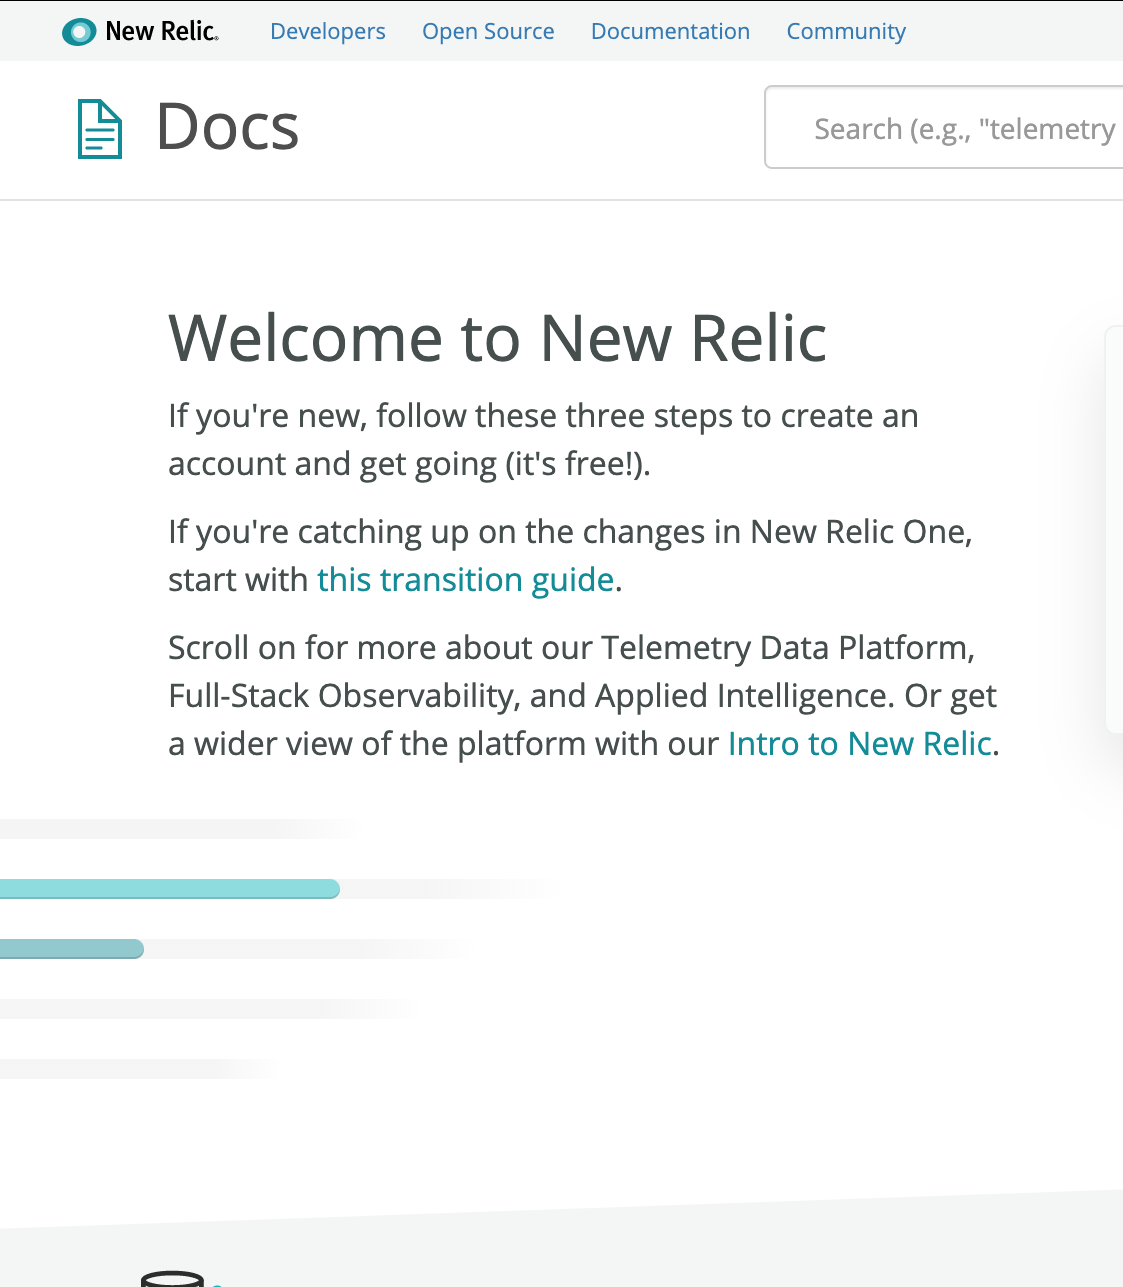1123x1287 pixels.
Task: Click the New Relic wordmark text
Action: (x=162, y=32)
